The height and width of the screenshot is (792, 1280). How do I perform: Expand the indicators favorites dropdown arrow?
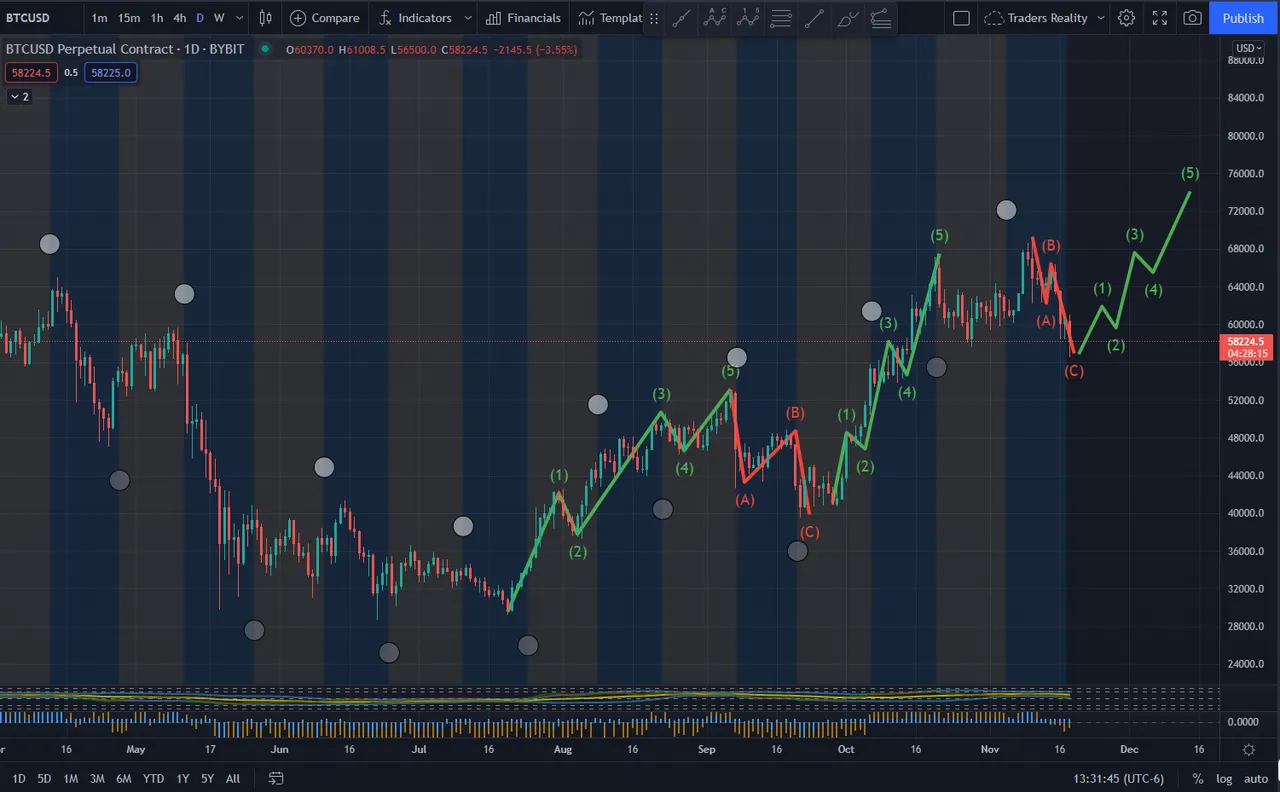point(468,18)
